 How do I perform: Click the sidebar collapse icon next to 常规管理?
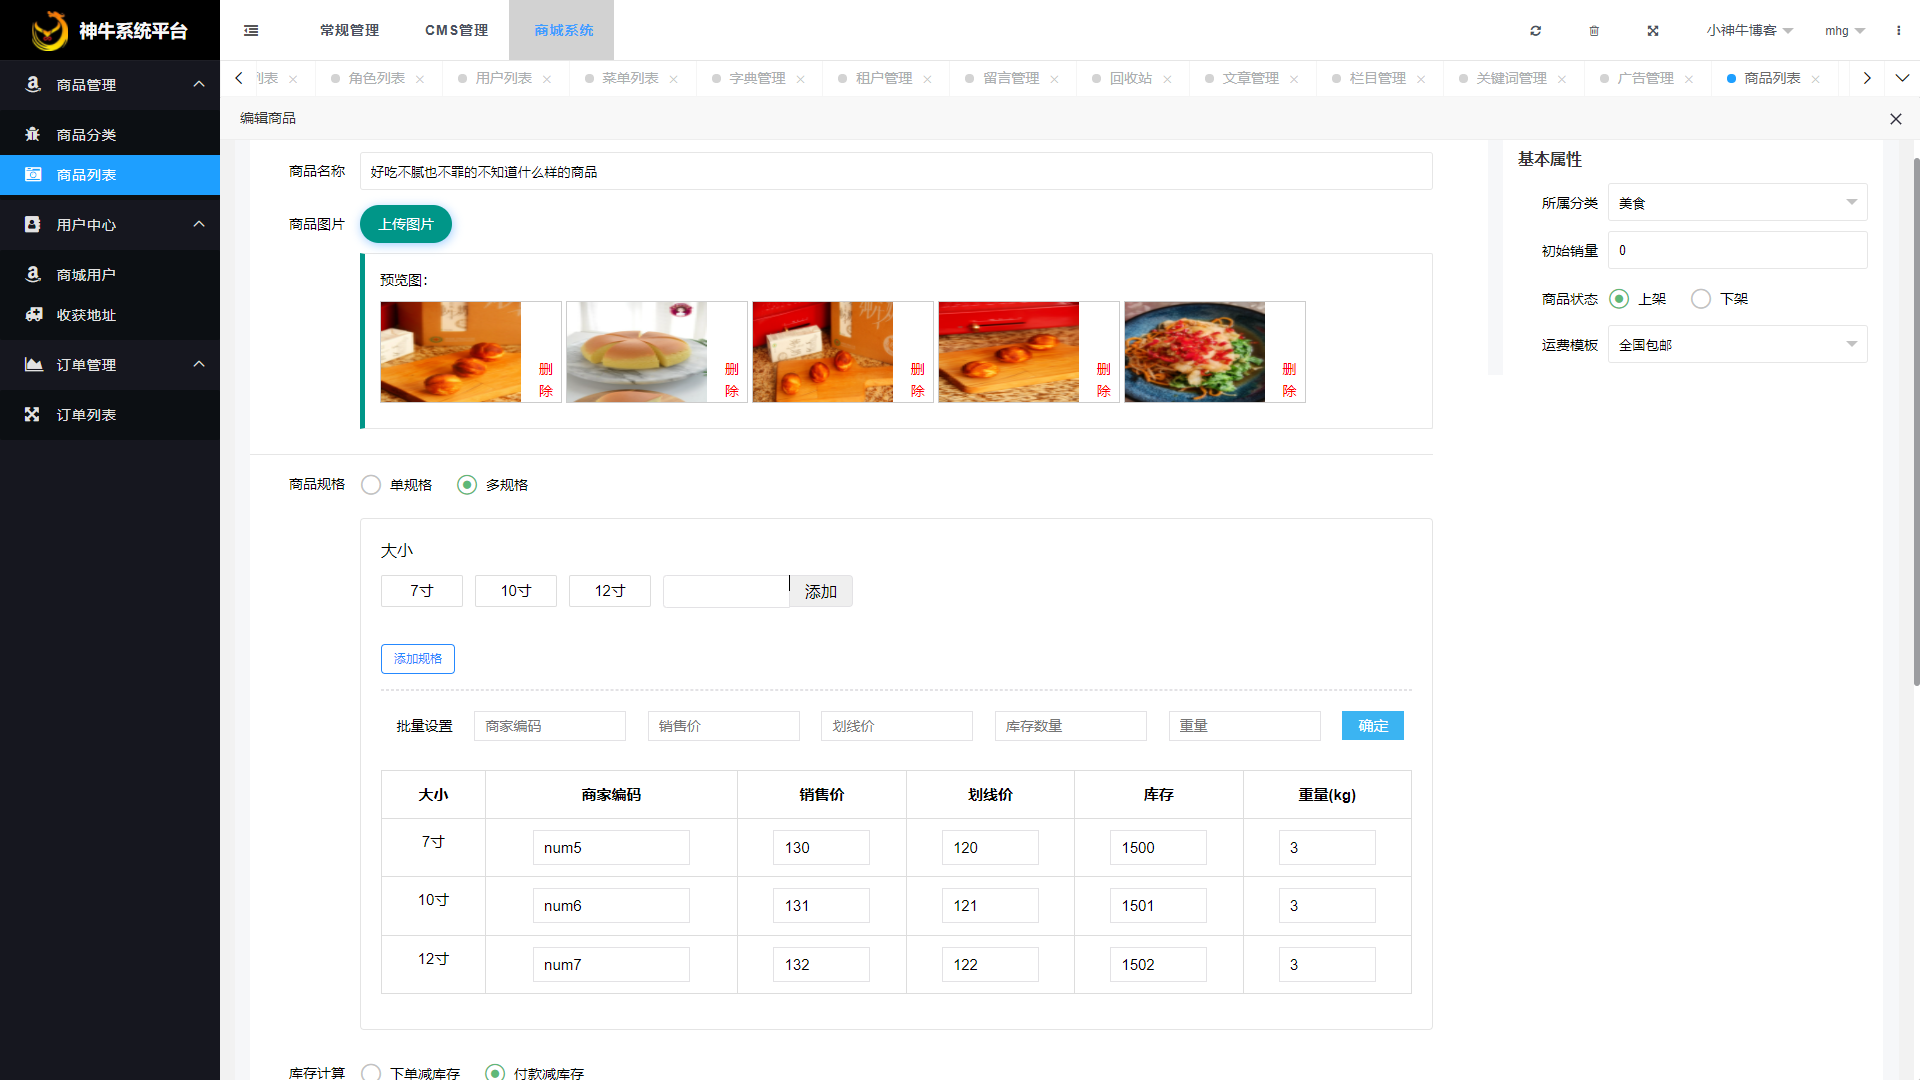click(250, 30)
